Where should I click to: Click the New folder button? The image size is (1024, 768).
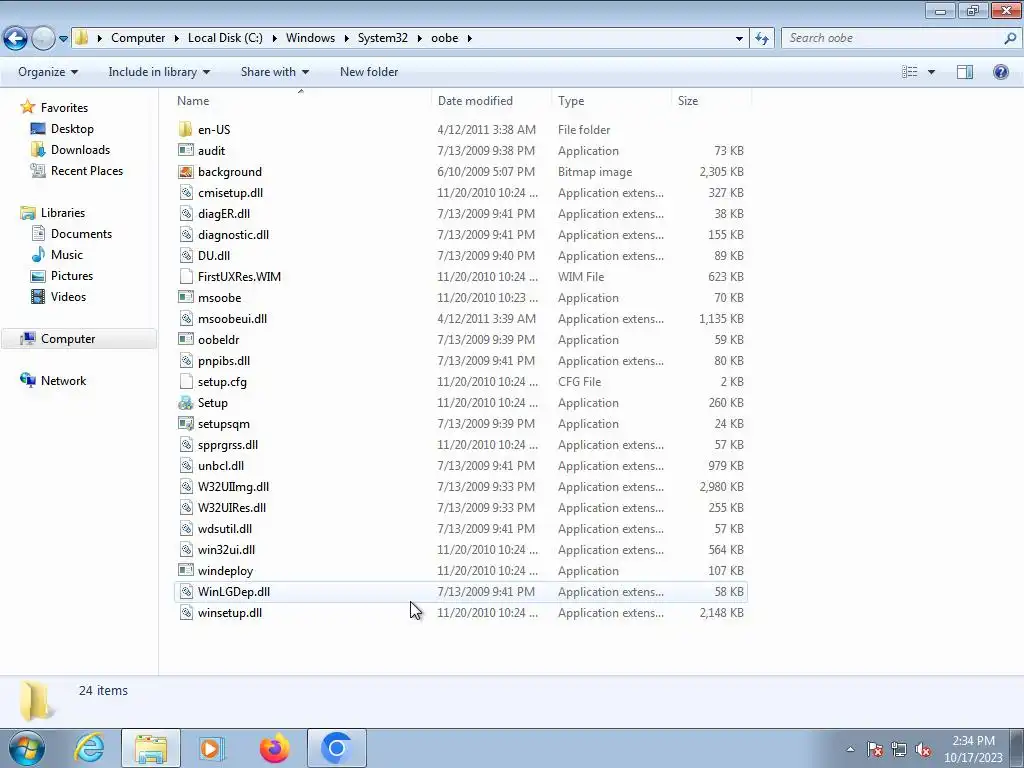369,72
